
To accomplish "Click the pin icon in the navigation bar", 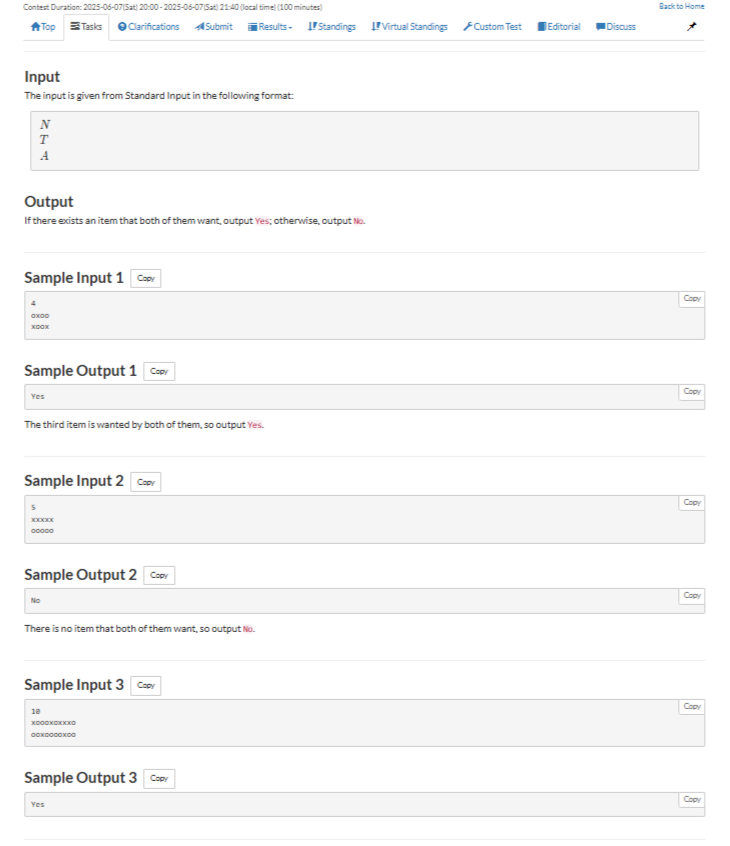I will click(691, 27).
